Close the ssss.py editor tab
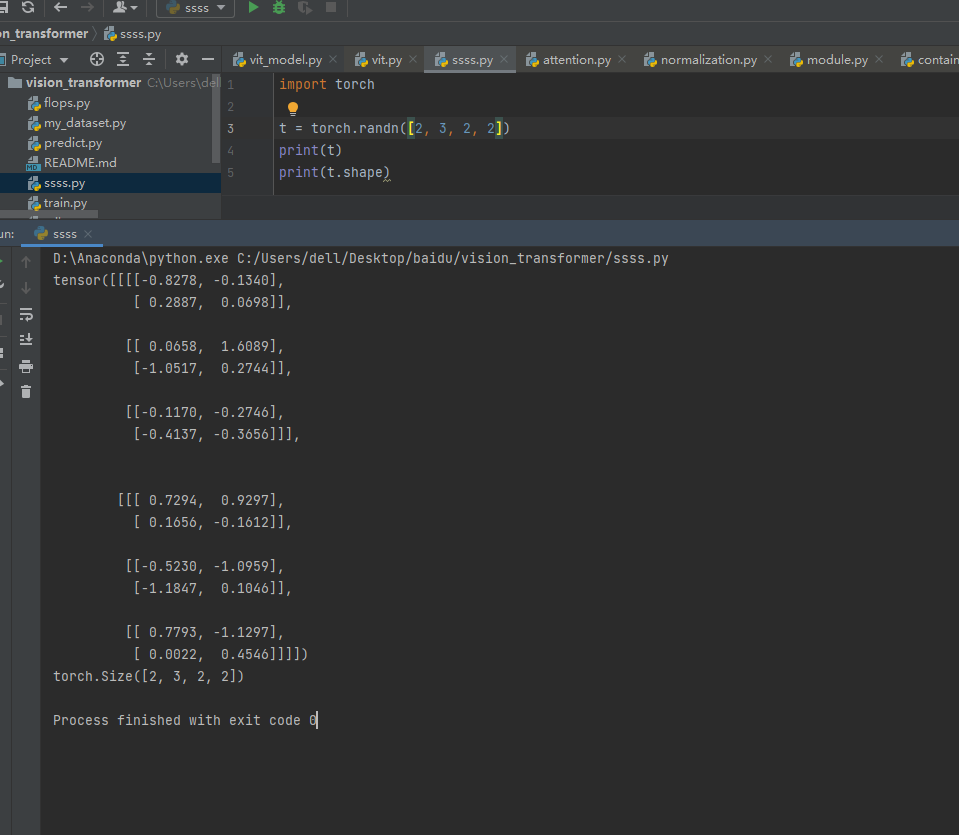 click(x=504, y=59)
